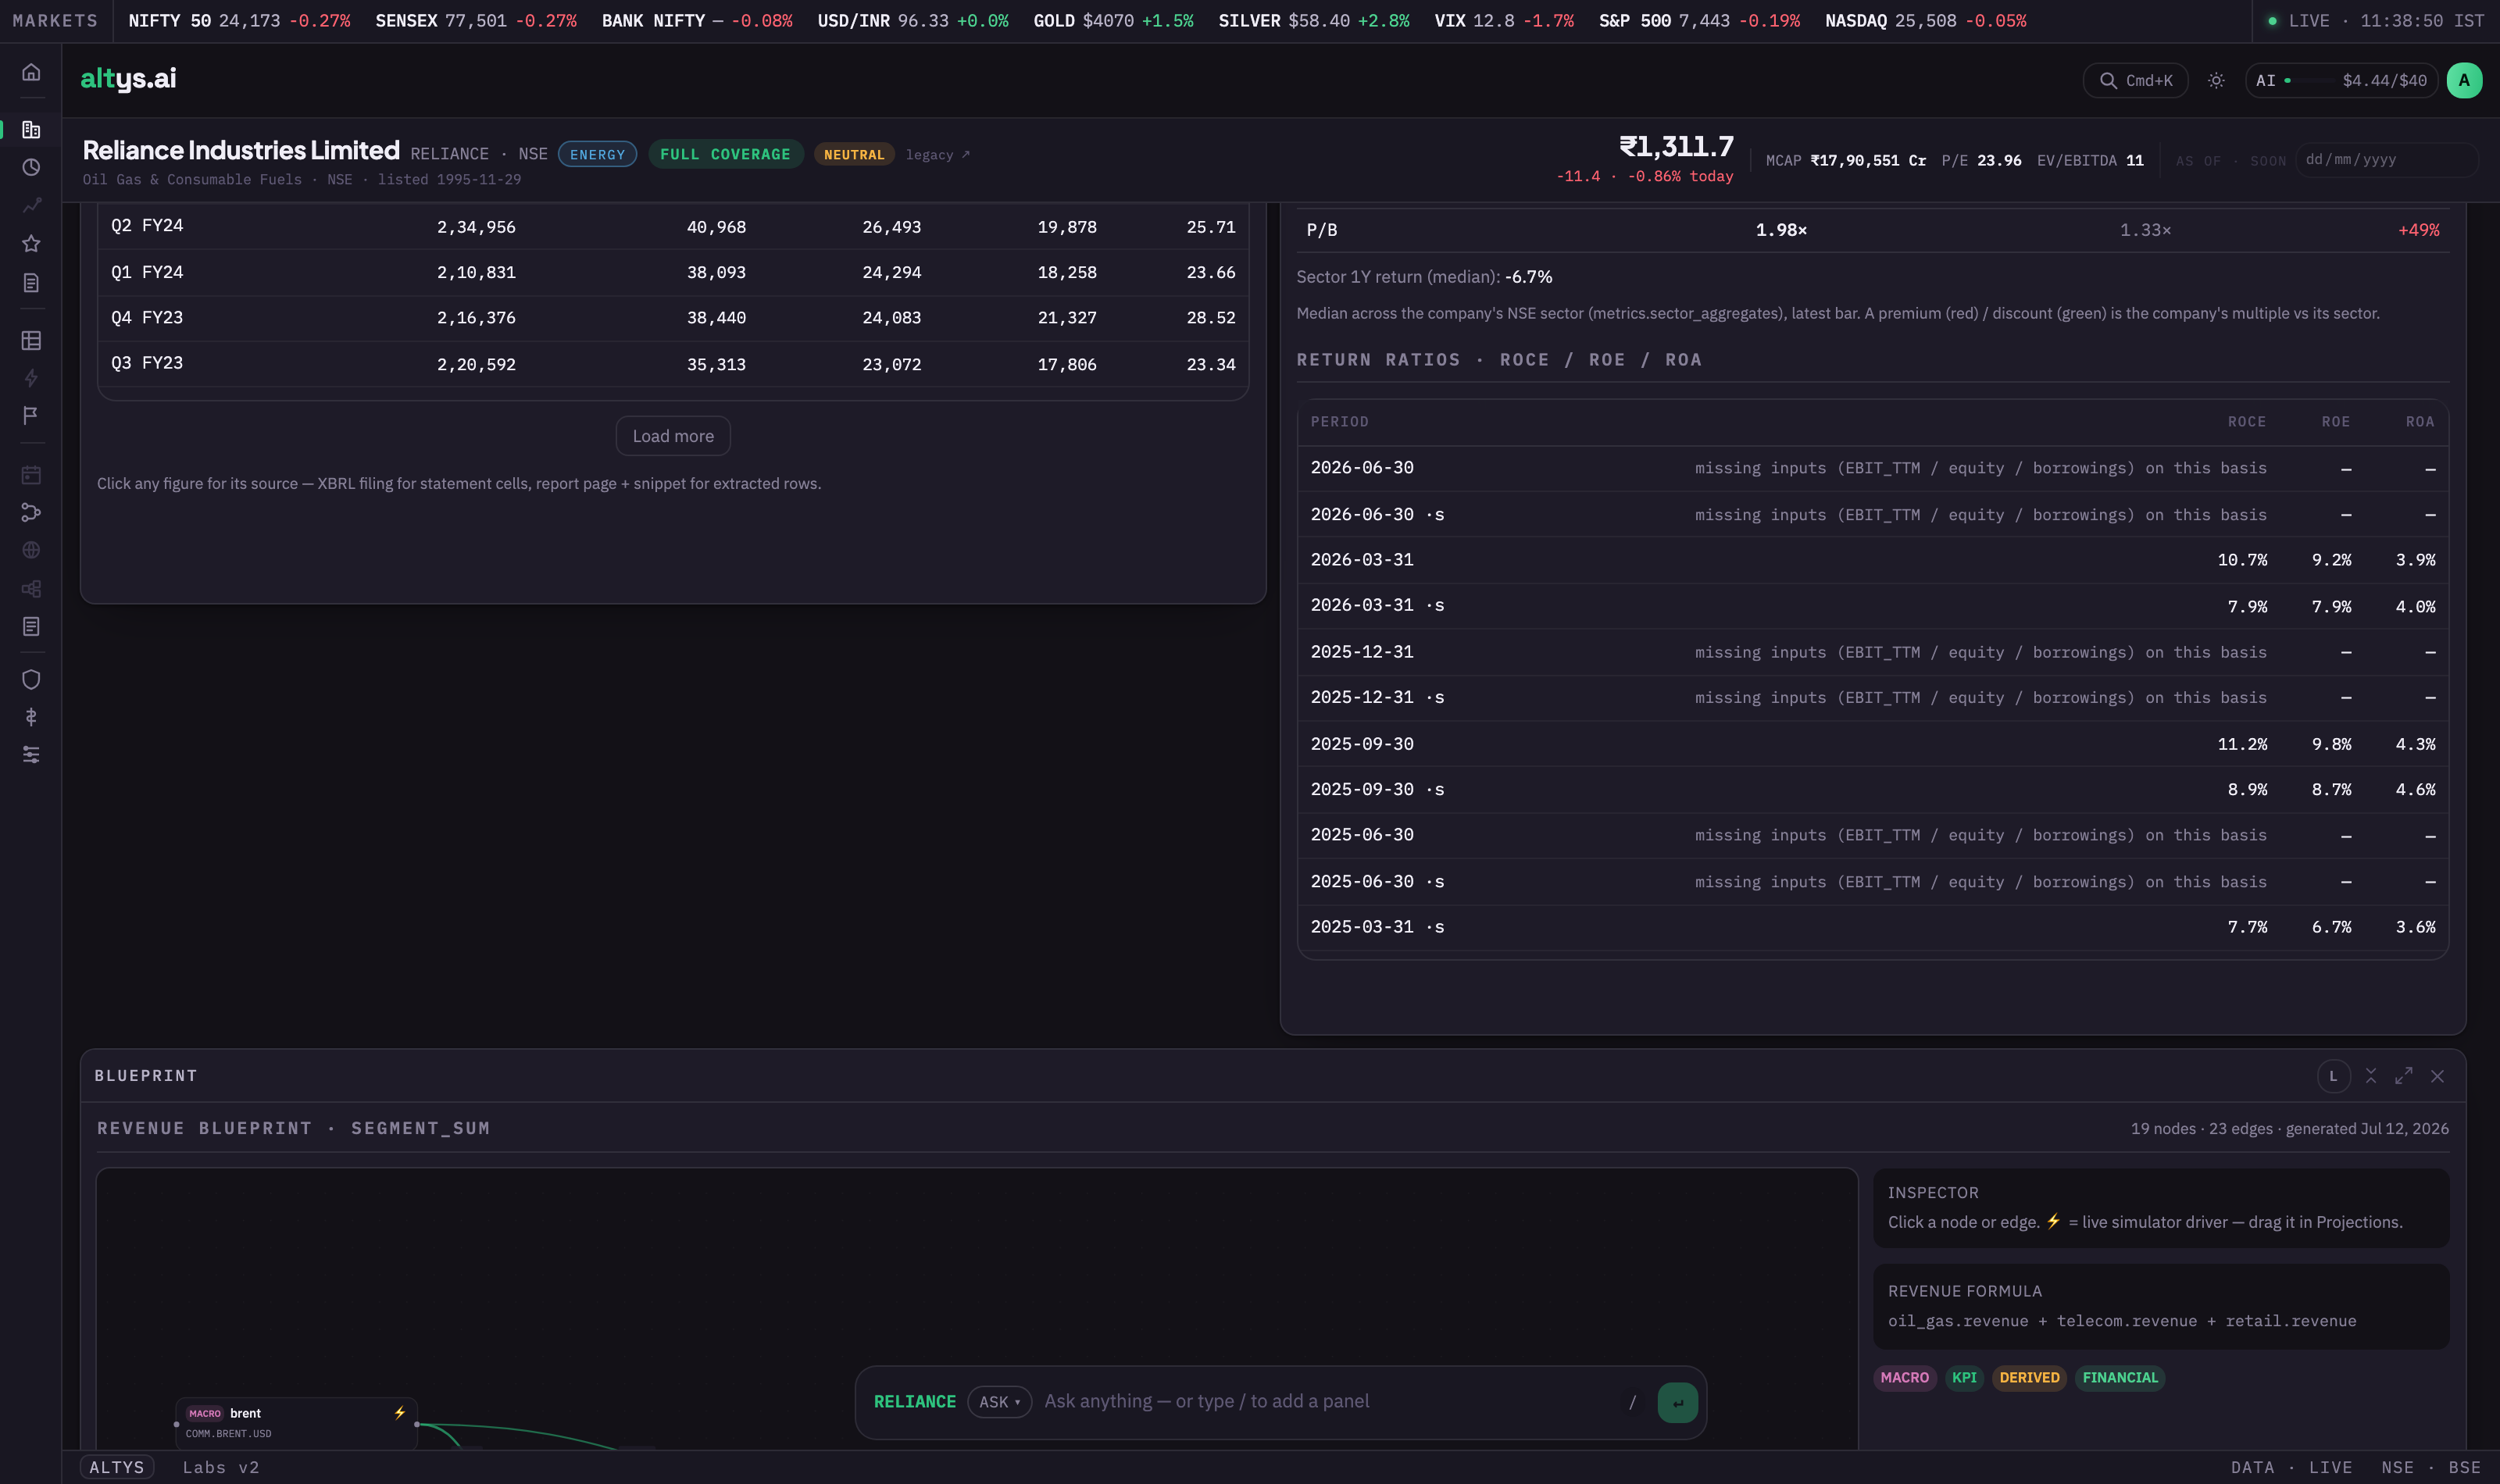
Task: Open the currency symbol sidebar icon
Action: click(x=31, y=717)
